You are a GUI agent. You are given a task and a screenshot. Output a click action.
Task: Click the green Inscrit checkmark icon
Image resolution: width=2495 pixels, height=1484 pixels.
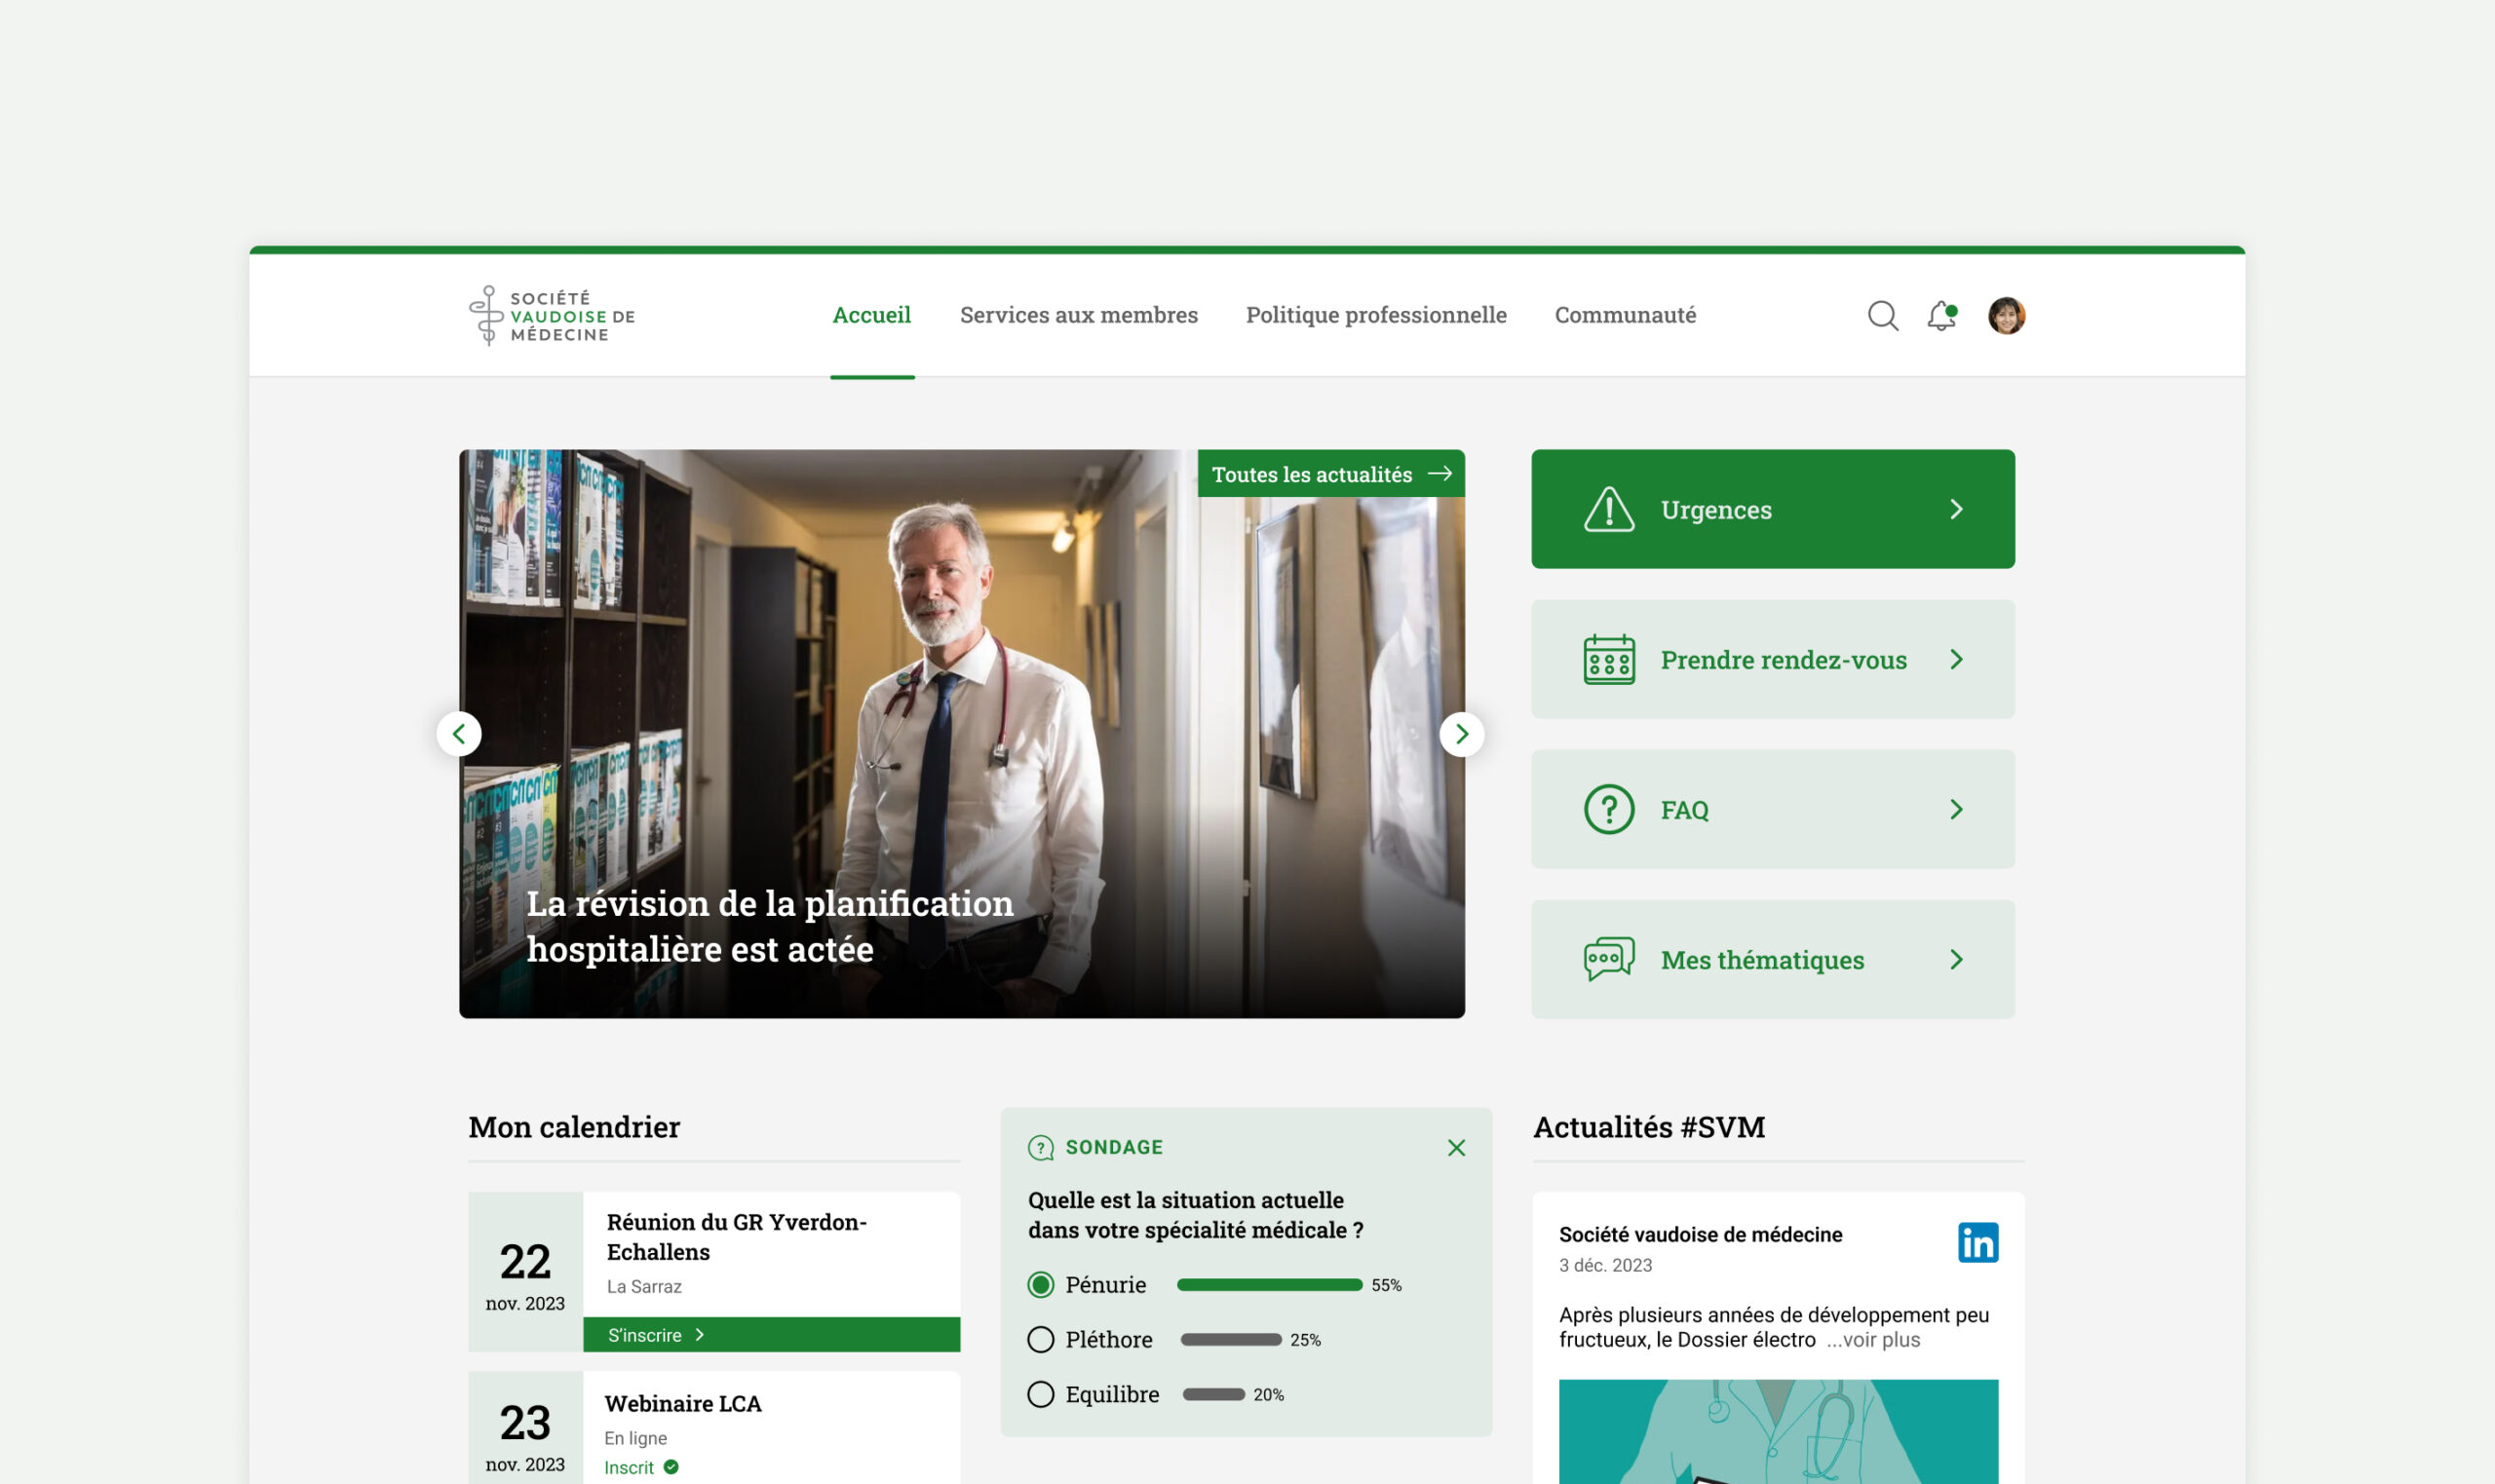click(x=671, y=1467)
